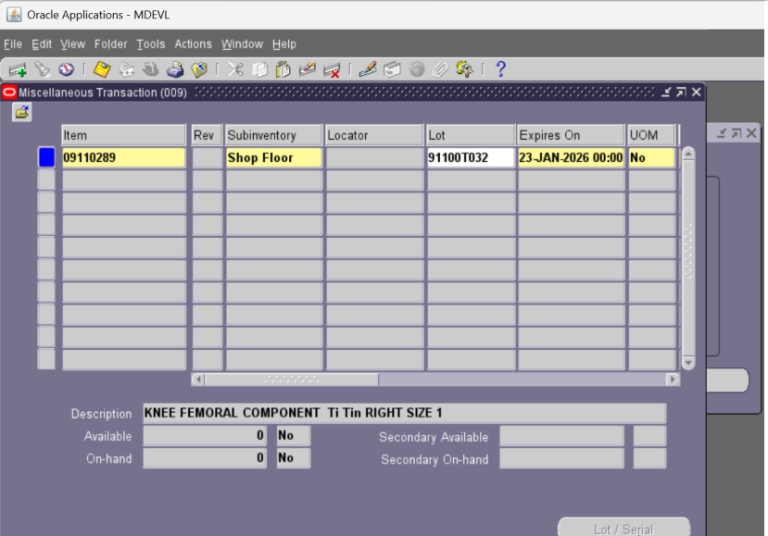This screenshot has height=536, width=768.
Task: Open the Actions menu
Action: point(193,44)
